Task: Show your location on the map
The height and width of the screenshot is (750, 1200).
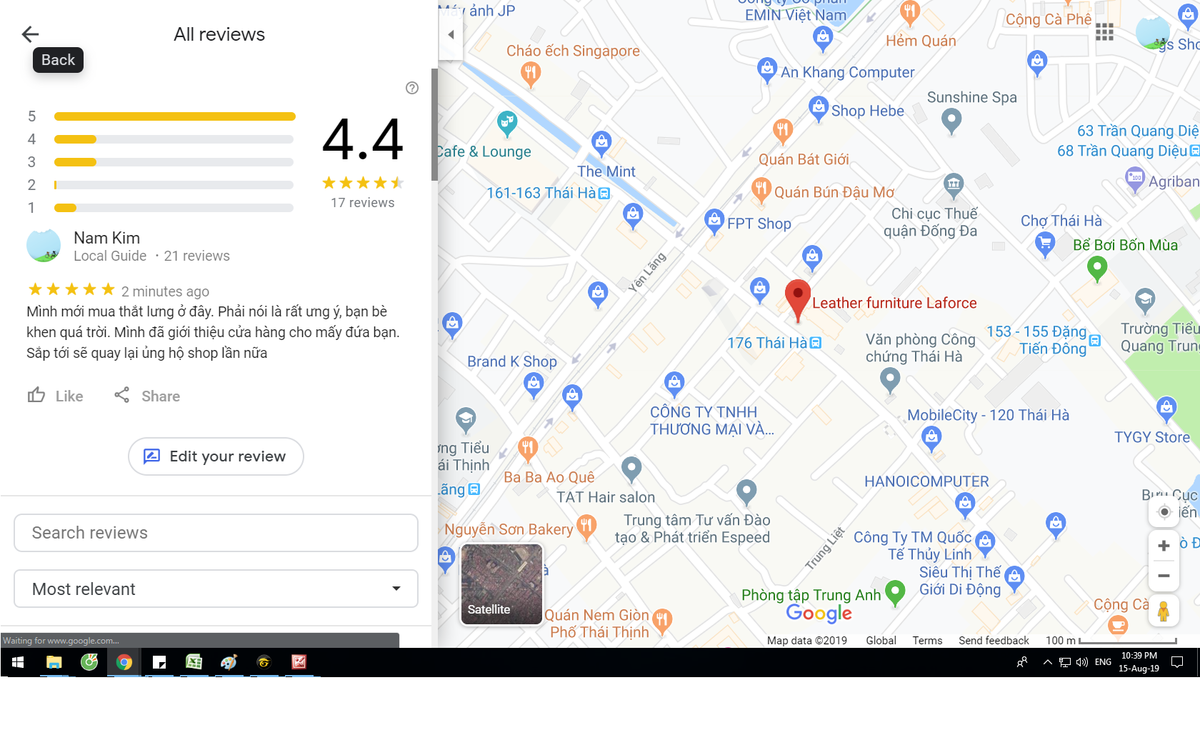Action: (1164, 512)
